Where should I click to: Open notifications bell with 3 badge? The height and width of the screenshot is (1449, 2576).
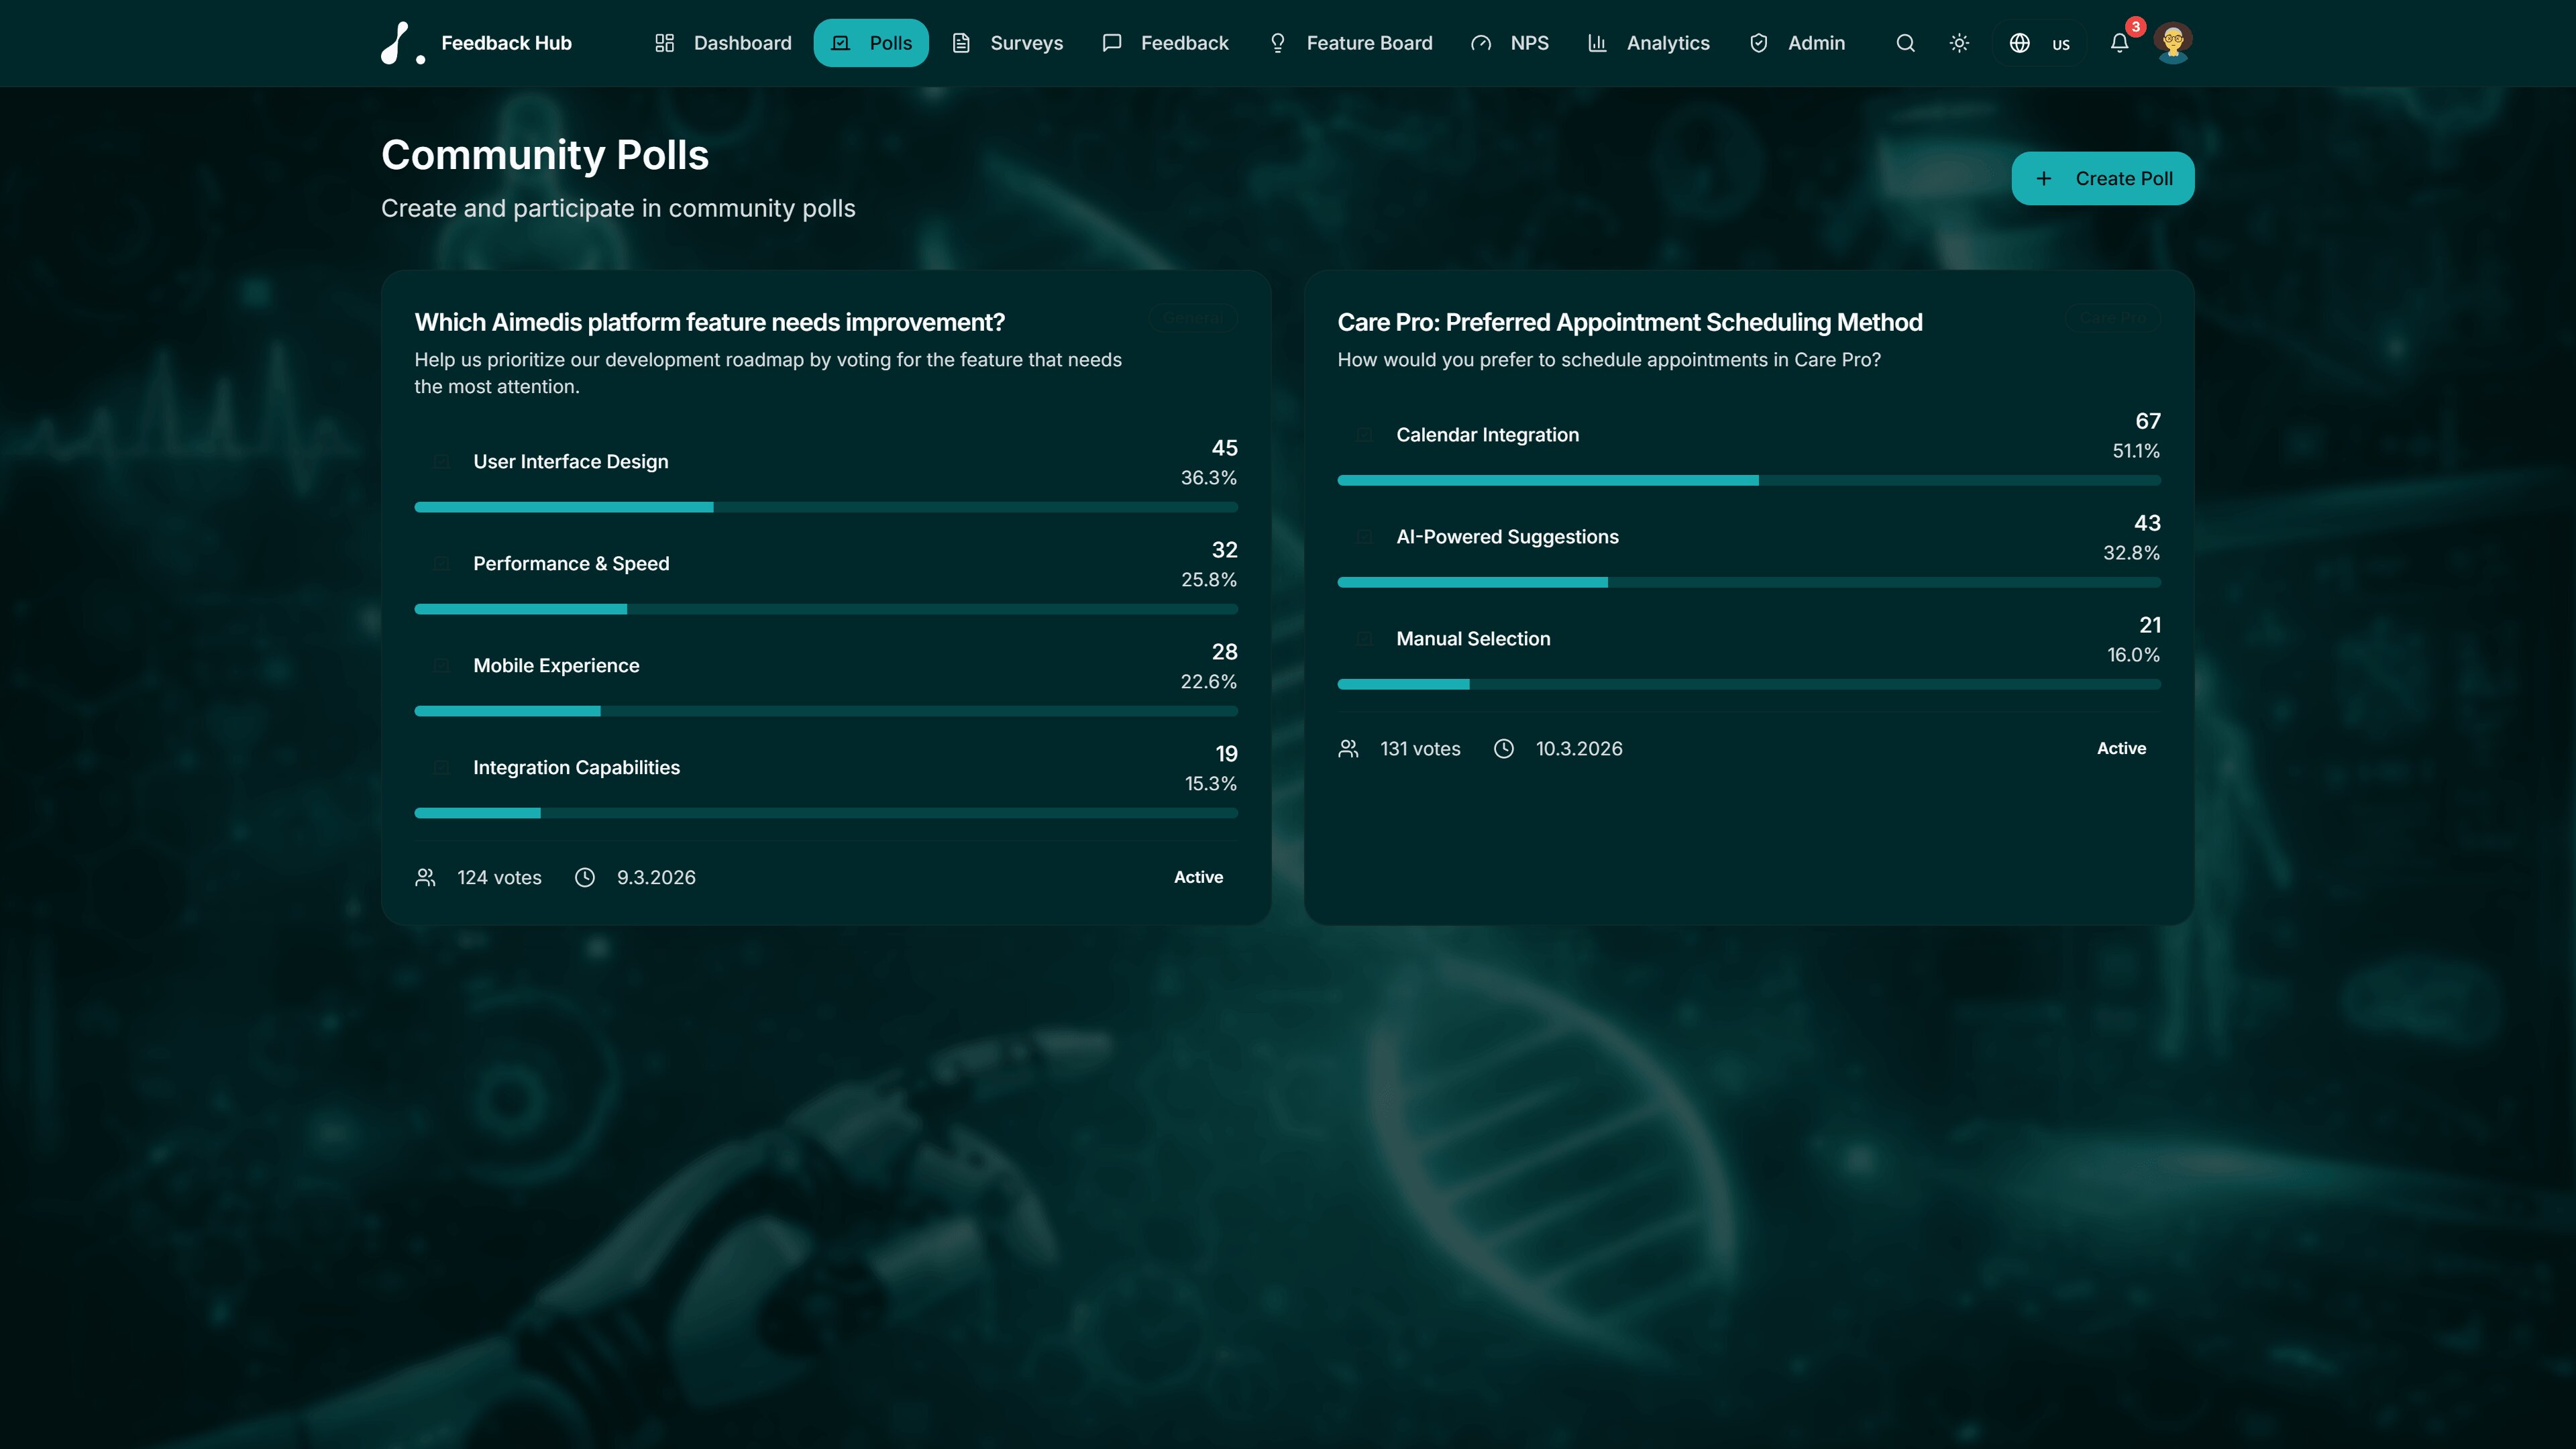pos(2119,43)
